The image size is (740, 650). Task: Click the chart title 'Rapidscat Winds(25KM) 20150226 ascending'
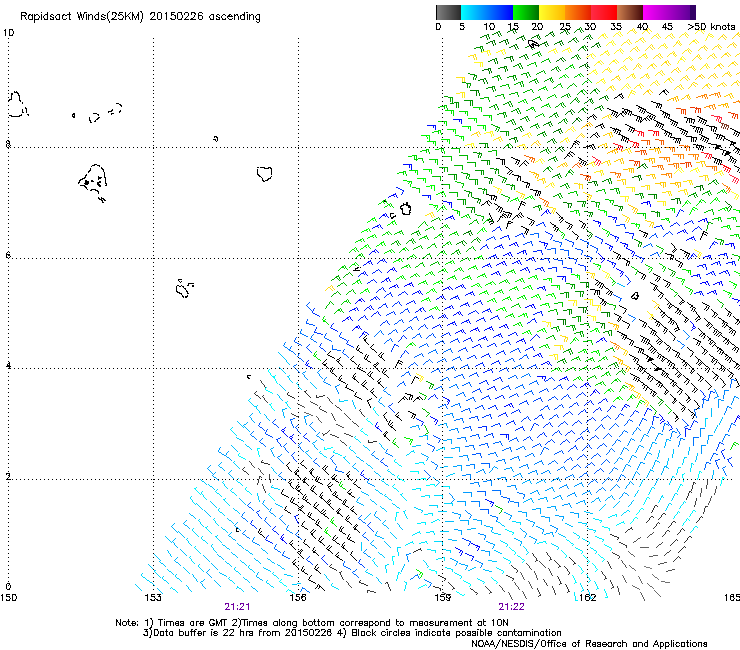pos(140,17)
